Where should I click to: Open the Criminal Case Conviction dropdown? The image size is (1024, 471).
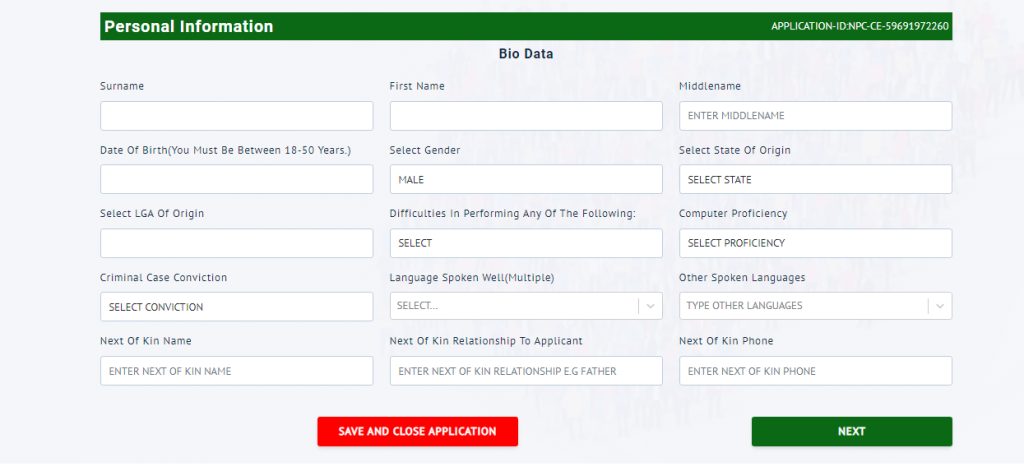pos(236,306)
